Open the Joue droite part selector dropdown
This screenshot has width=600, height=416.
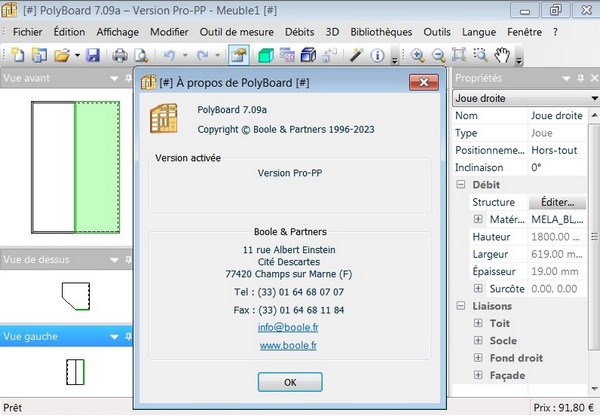point(594,98)
